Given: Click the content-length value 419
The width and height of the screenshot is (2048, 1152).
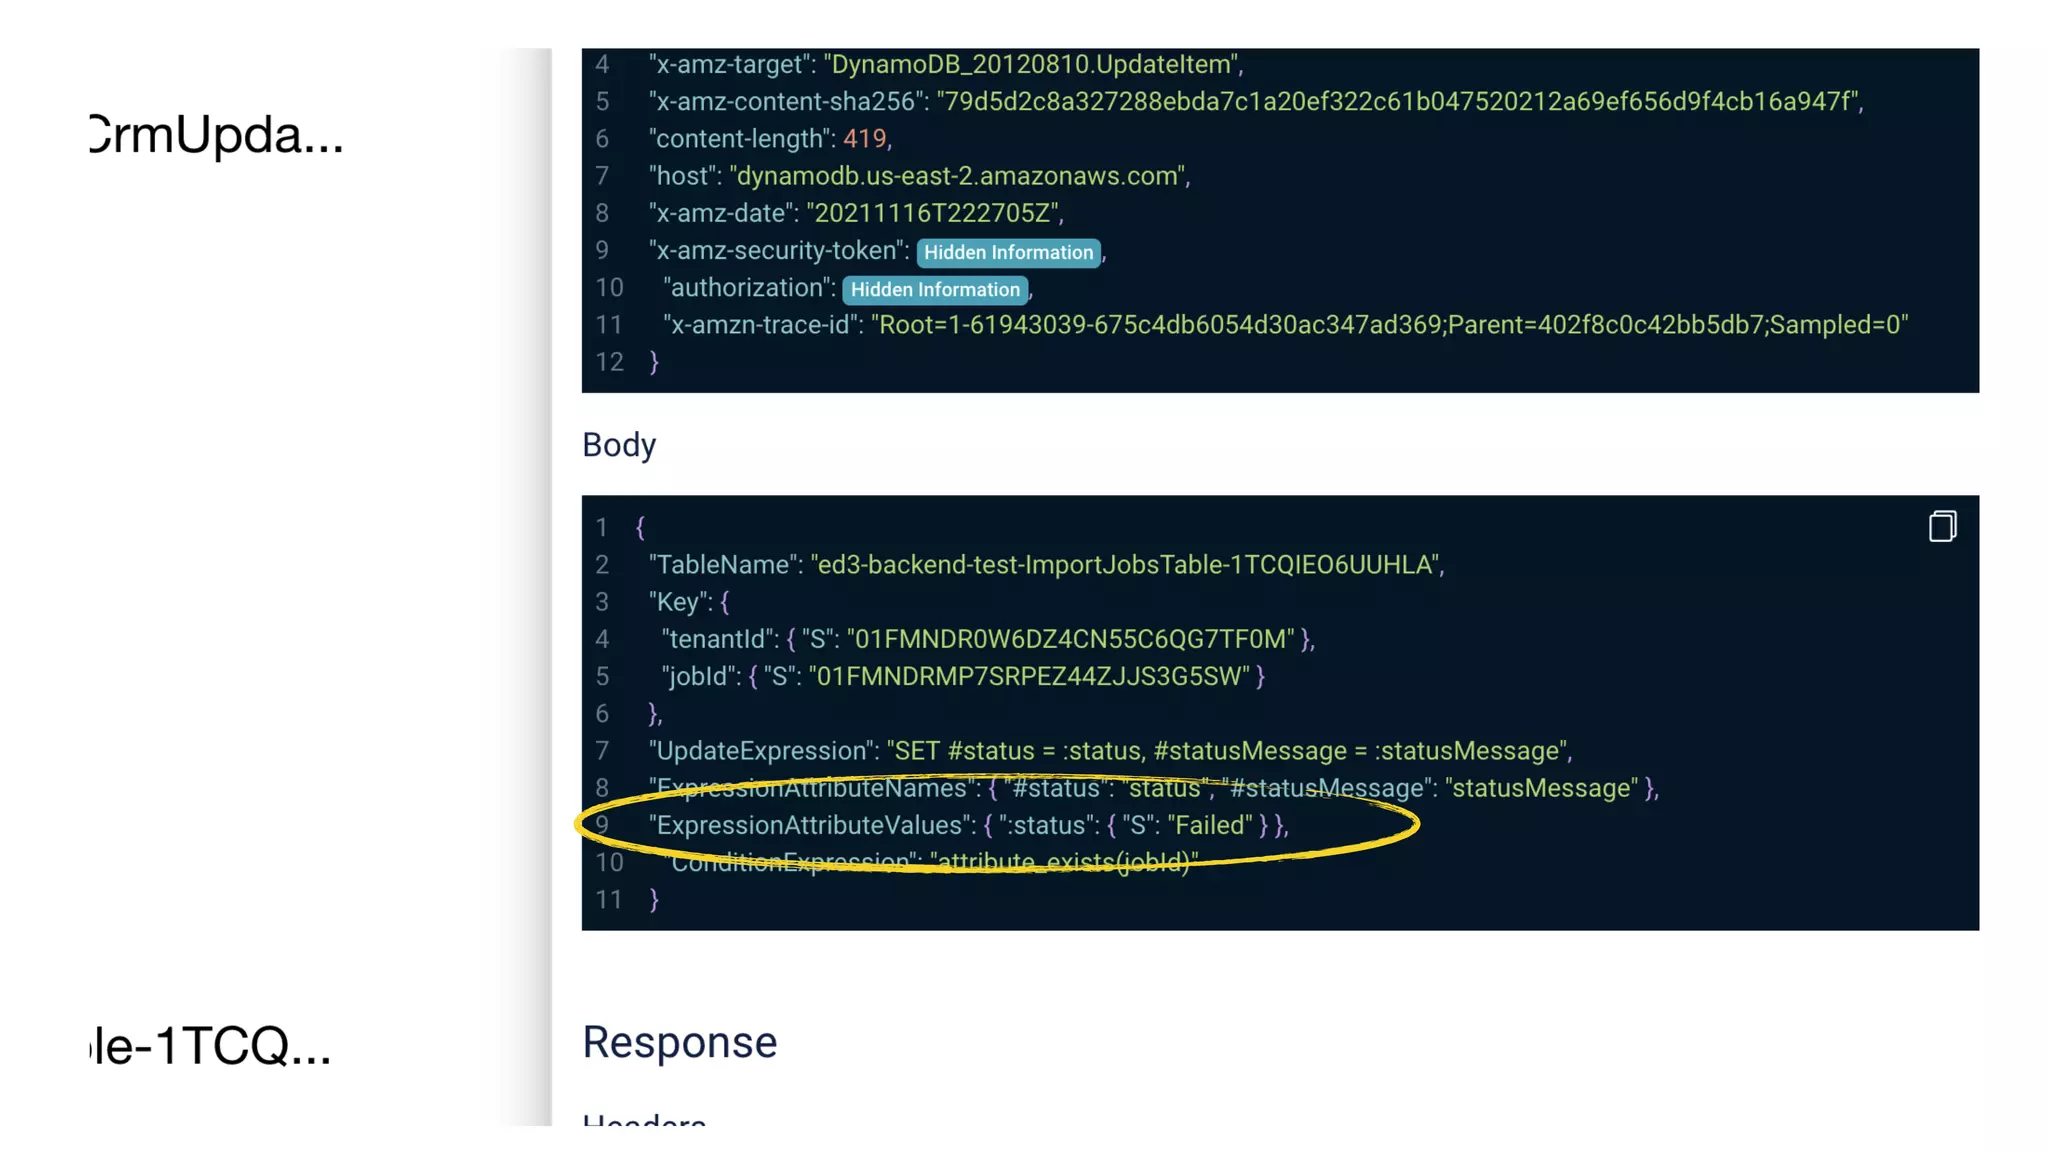Looking at the screenshot, I should tap(864, 139).
